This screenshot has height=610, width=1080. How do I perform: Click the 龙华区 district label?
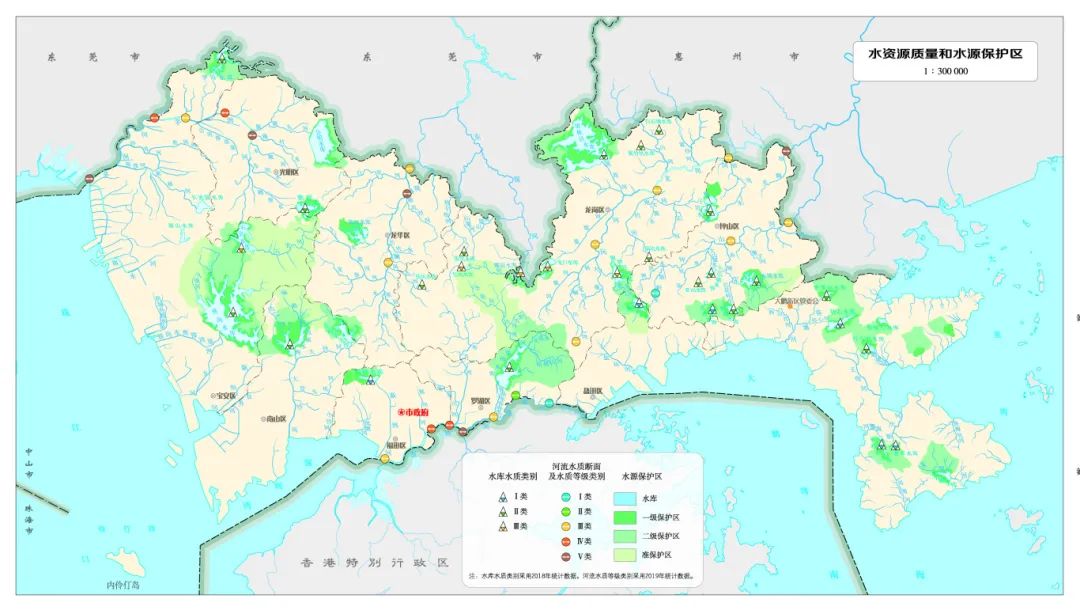(x=400, y=235)
